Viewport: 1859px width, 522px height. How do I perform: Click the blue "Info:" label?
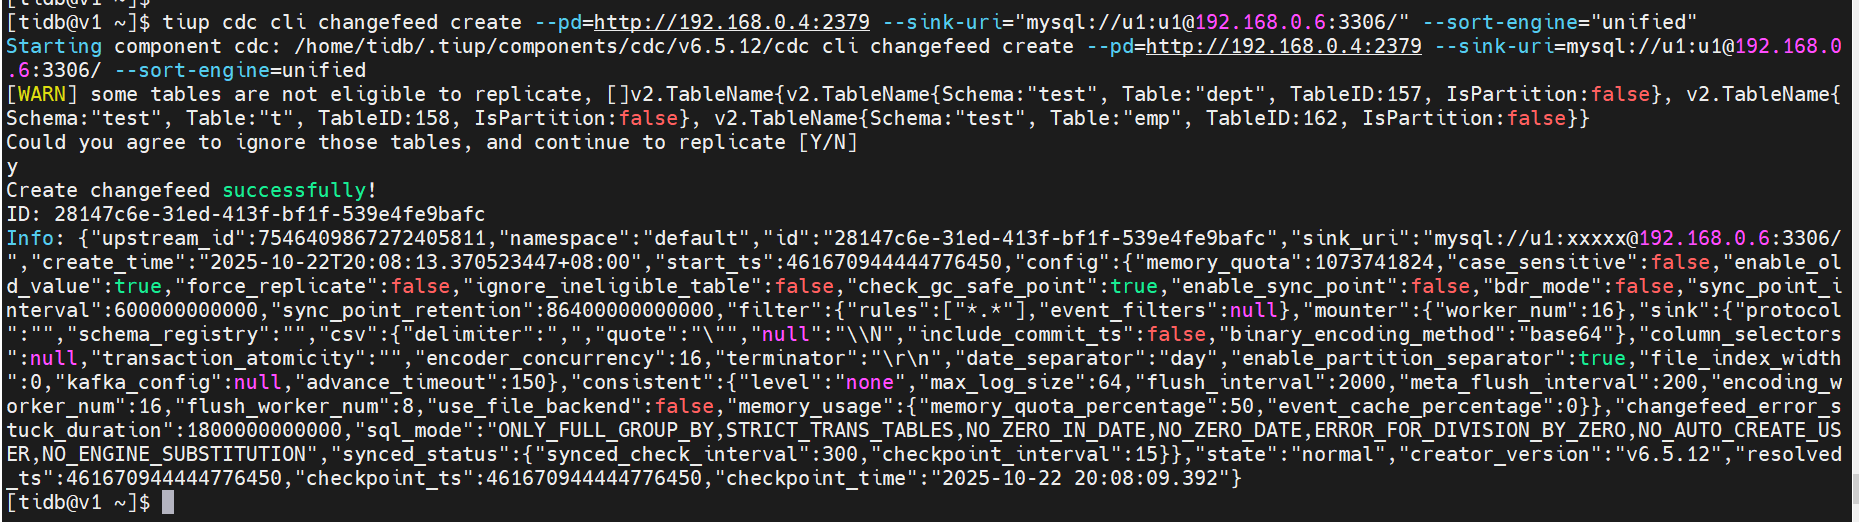click(x=35, y=238)
